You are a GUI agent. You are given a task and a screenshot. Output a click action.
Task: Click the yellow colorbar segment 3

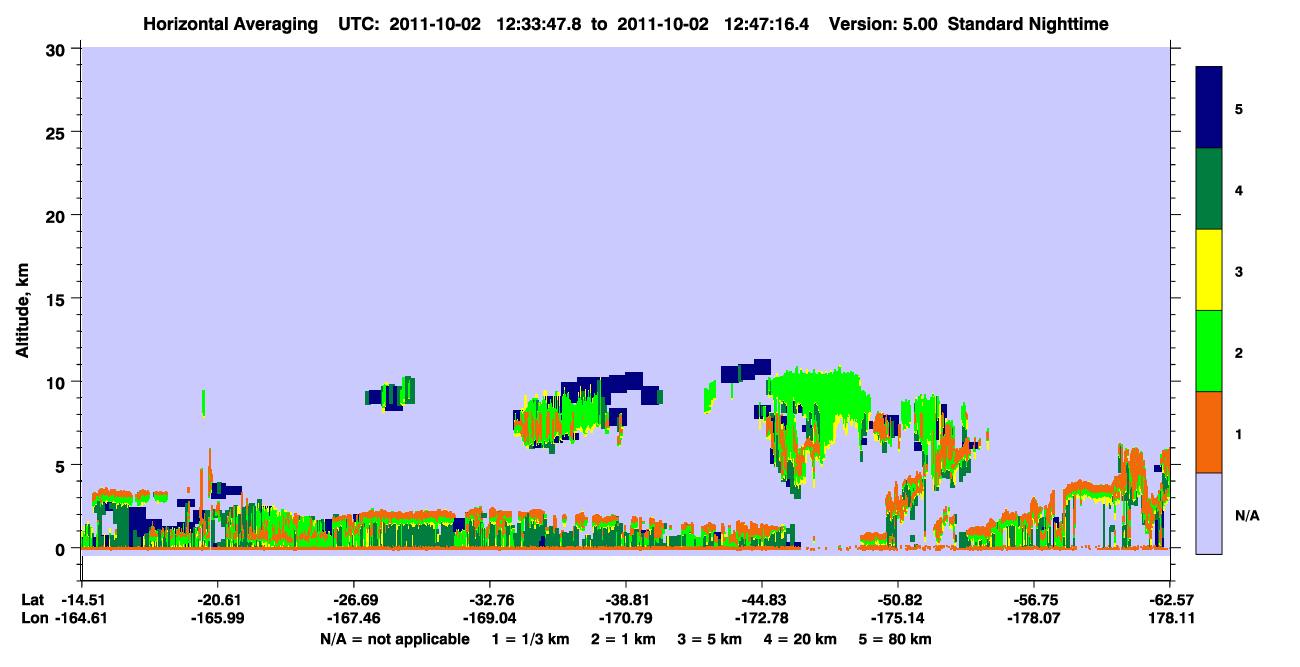coord(1209,270)
